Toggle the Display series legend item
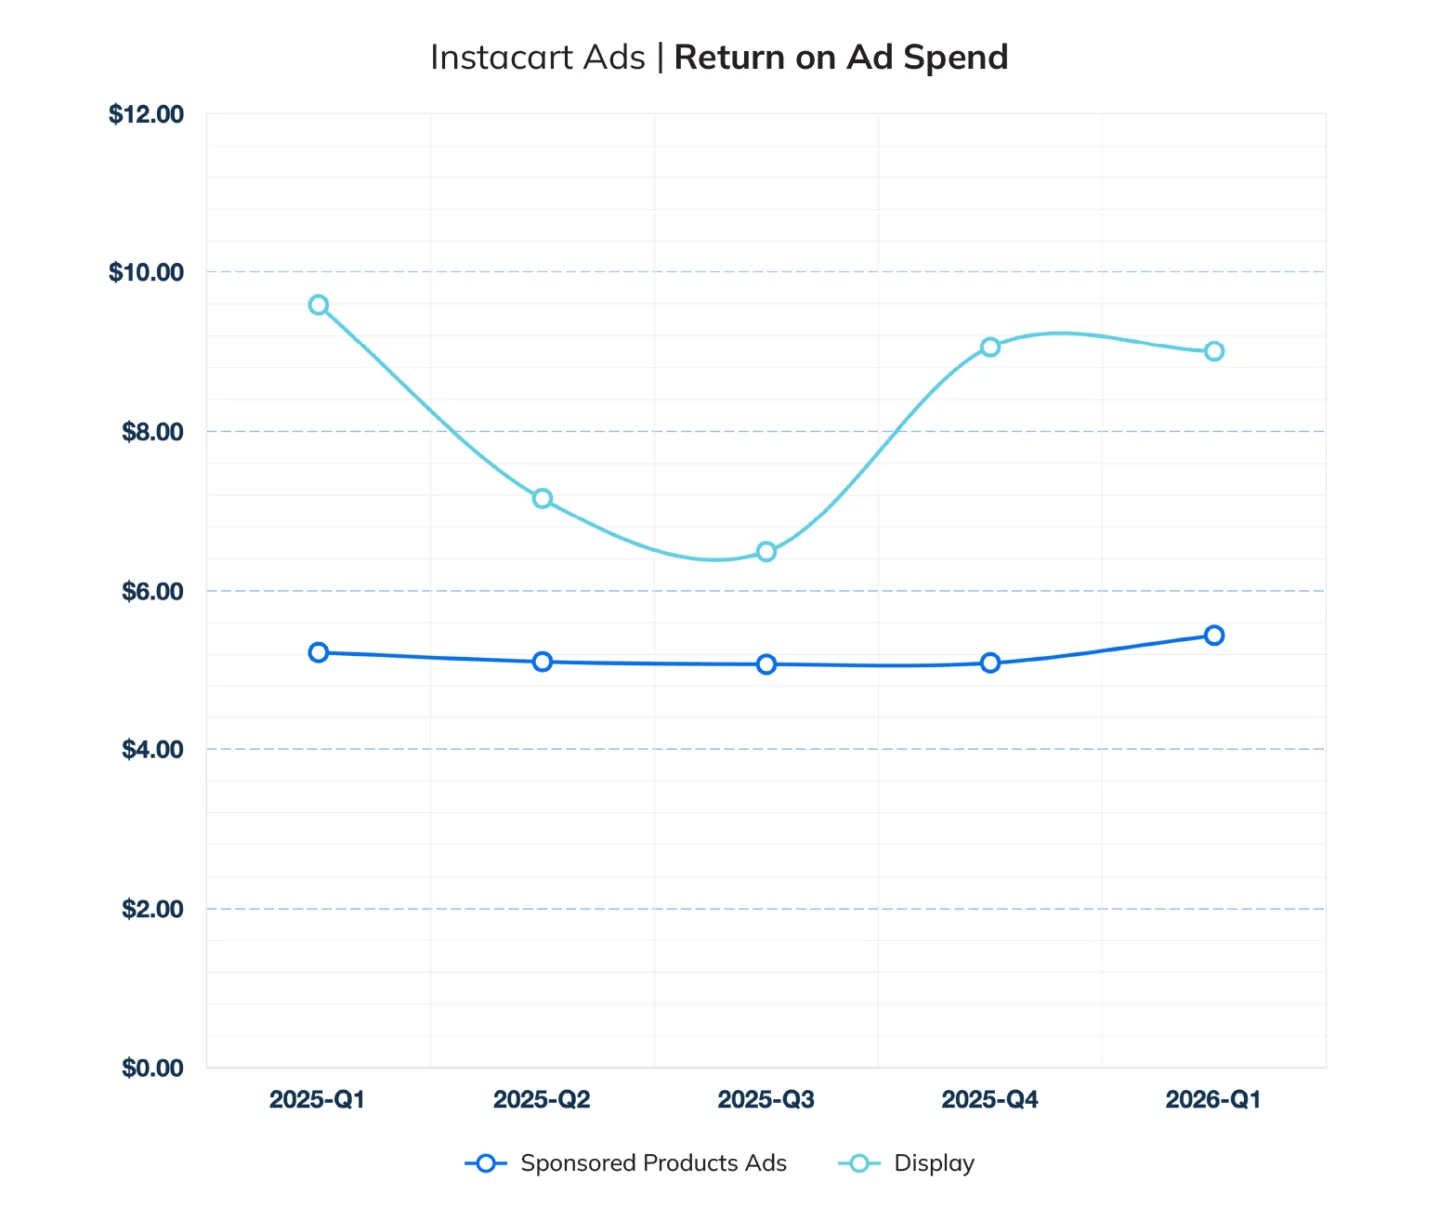The height and width of the screenshot is (1207, 1440). click(x=933, y=1163)
